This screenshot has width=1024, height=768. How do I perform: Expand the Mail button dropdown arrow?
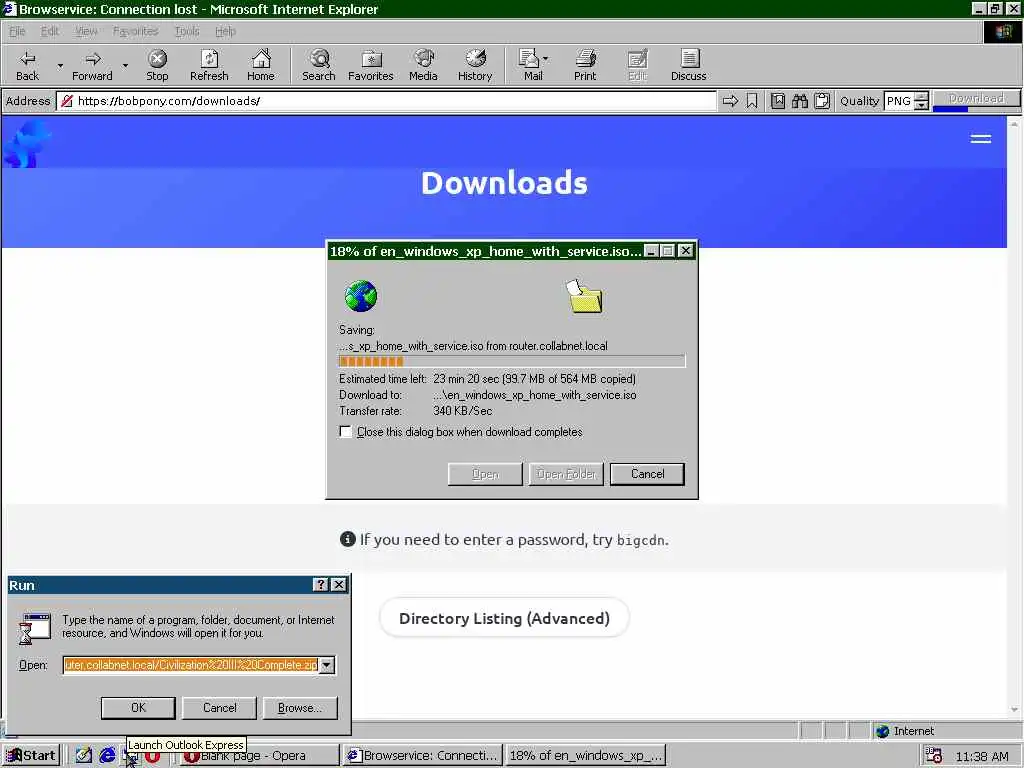click(546, 59)
